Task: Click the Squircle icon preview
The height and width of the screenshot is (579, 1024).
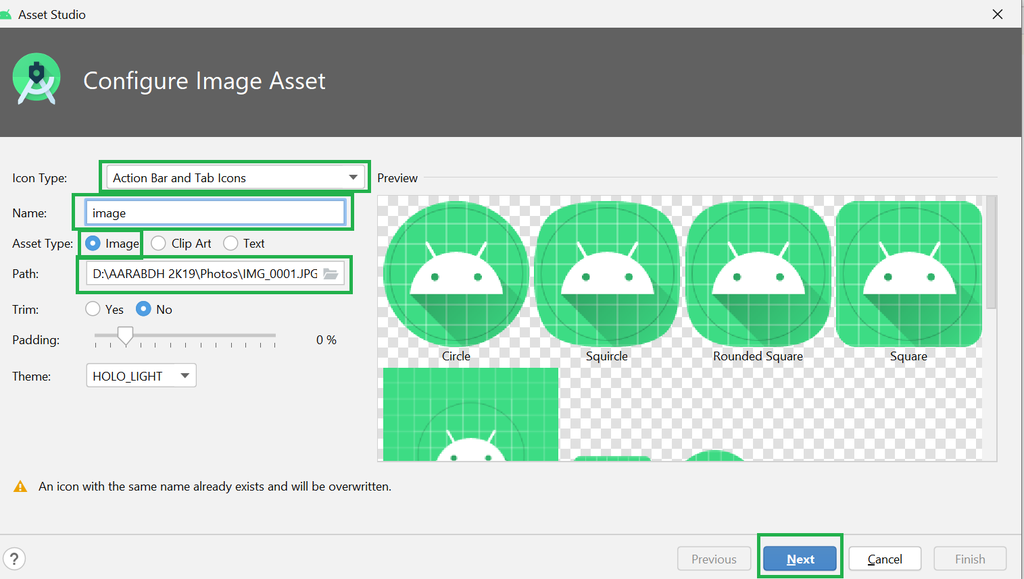Action: click(607, 274)
